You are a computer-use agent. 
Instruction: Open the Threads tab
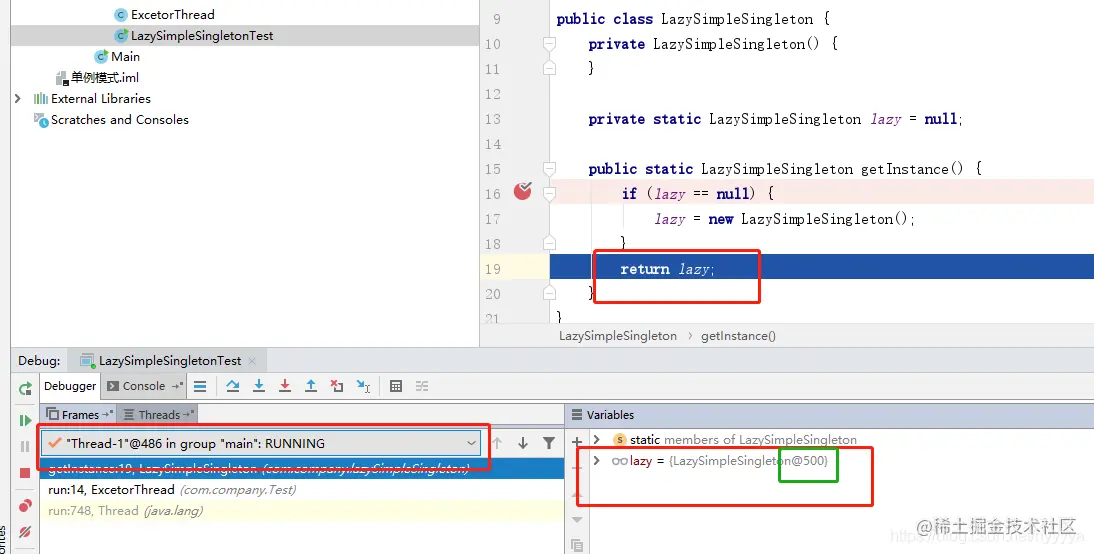click(158, 414)
